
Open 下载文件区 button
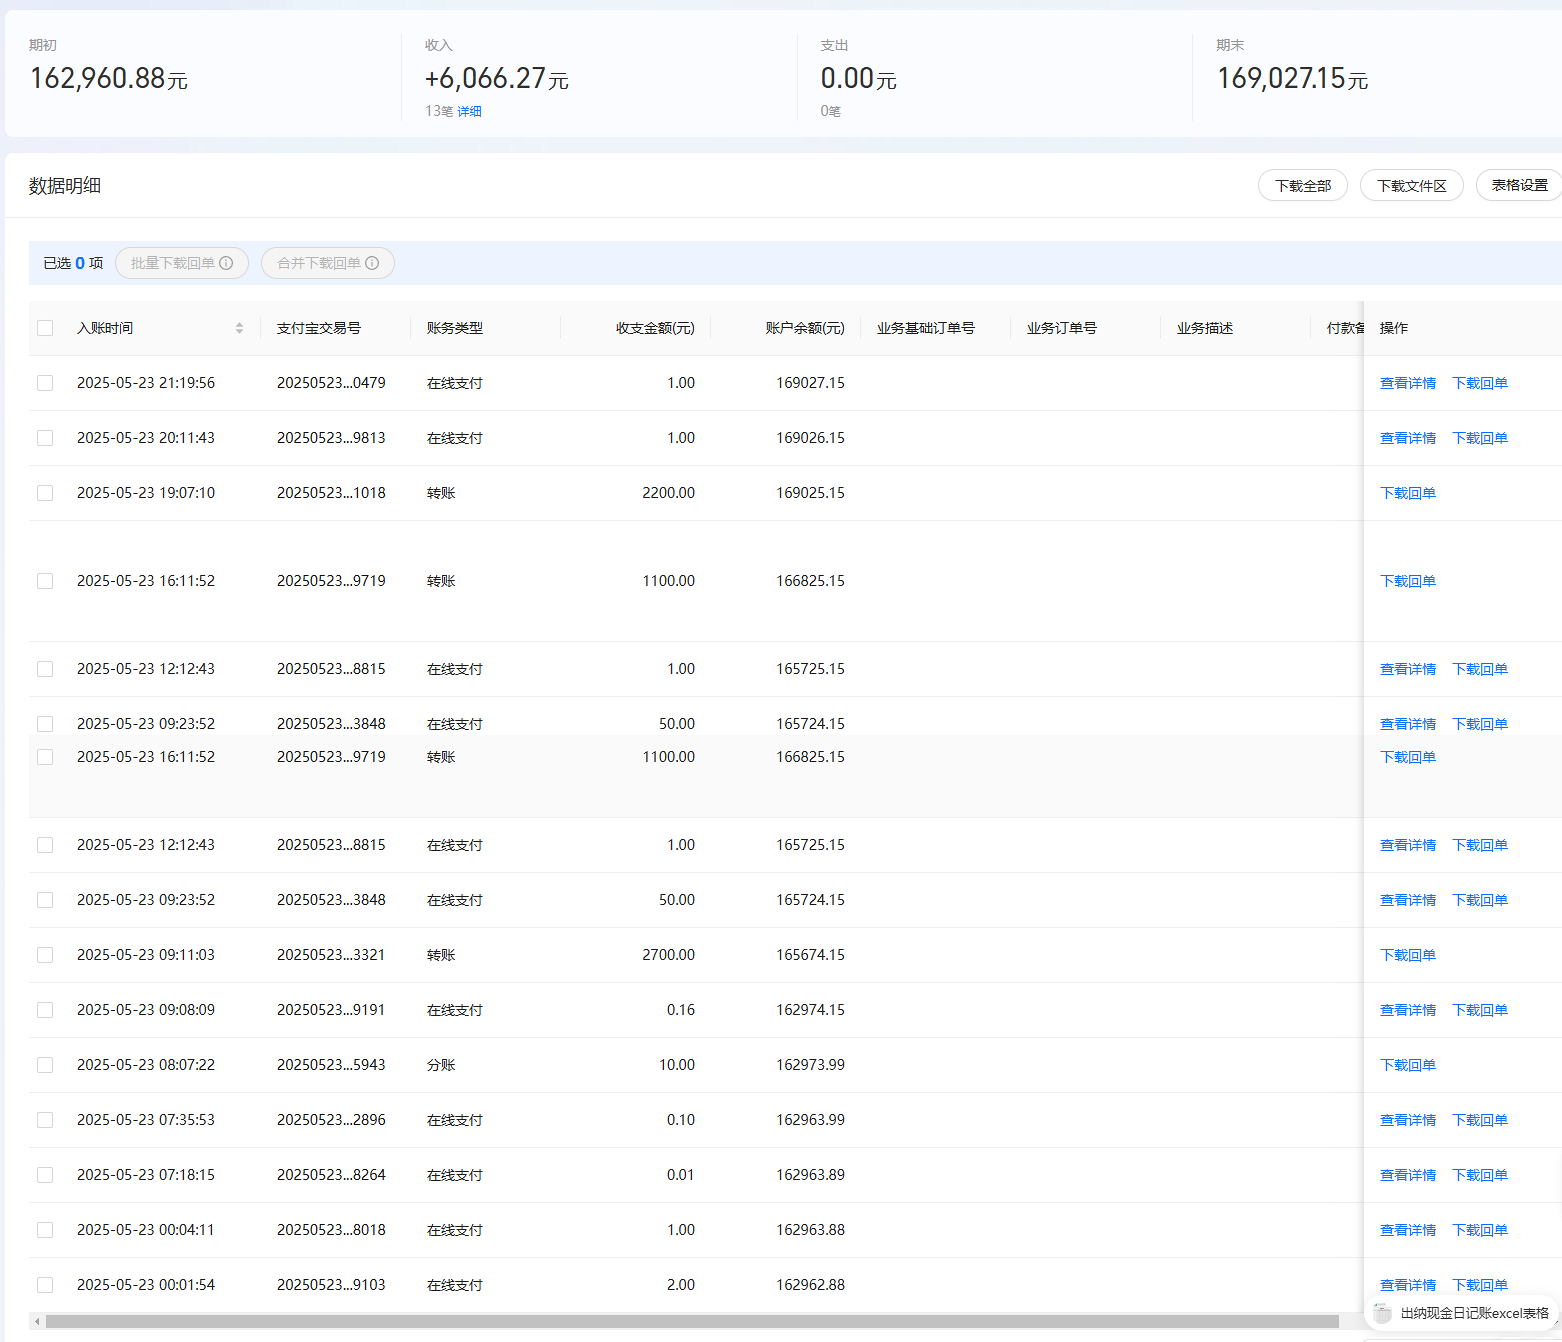(x=1412, y=186)
